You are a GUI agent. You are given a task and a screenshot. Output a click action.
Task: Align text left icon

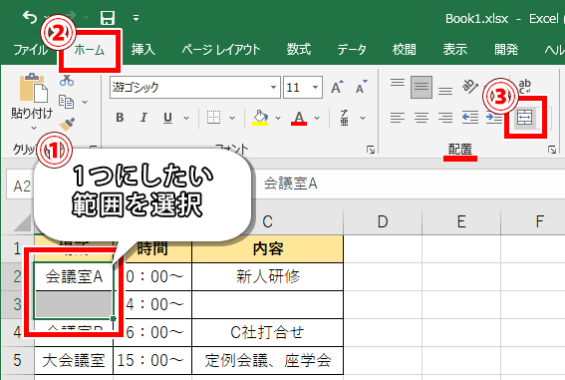pos(397,118)
